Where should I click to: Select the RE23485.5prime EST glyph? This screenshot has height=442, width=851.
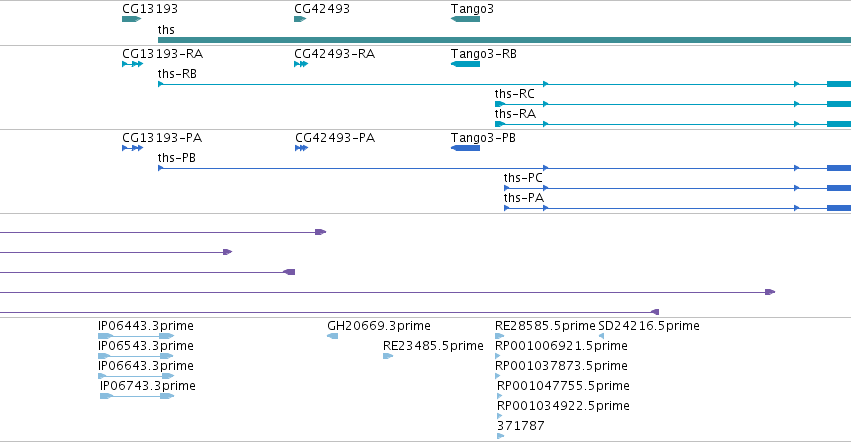tap(388, 356)
